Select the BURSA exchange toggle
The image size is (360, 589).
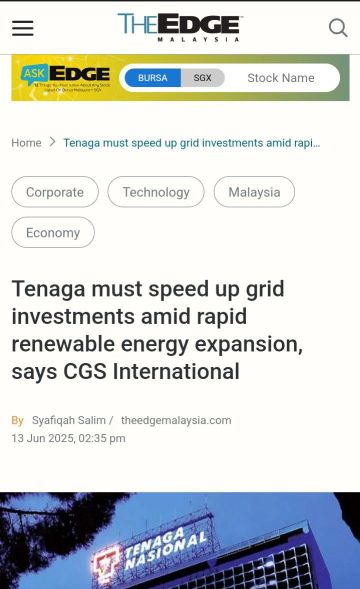coord(153,78)
